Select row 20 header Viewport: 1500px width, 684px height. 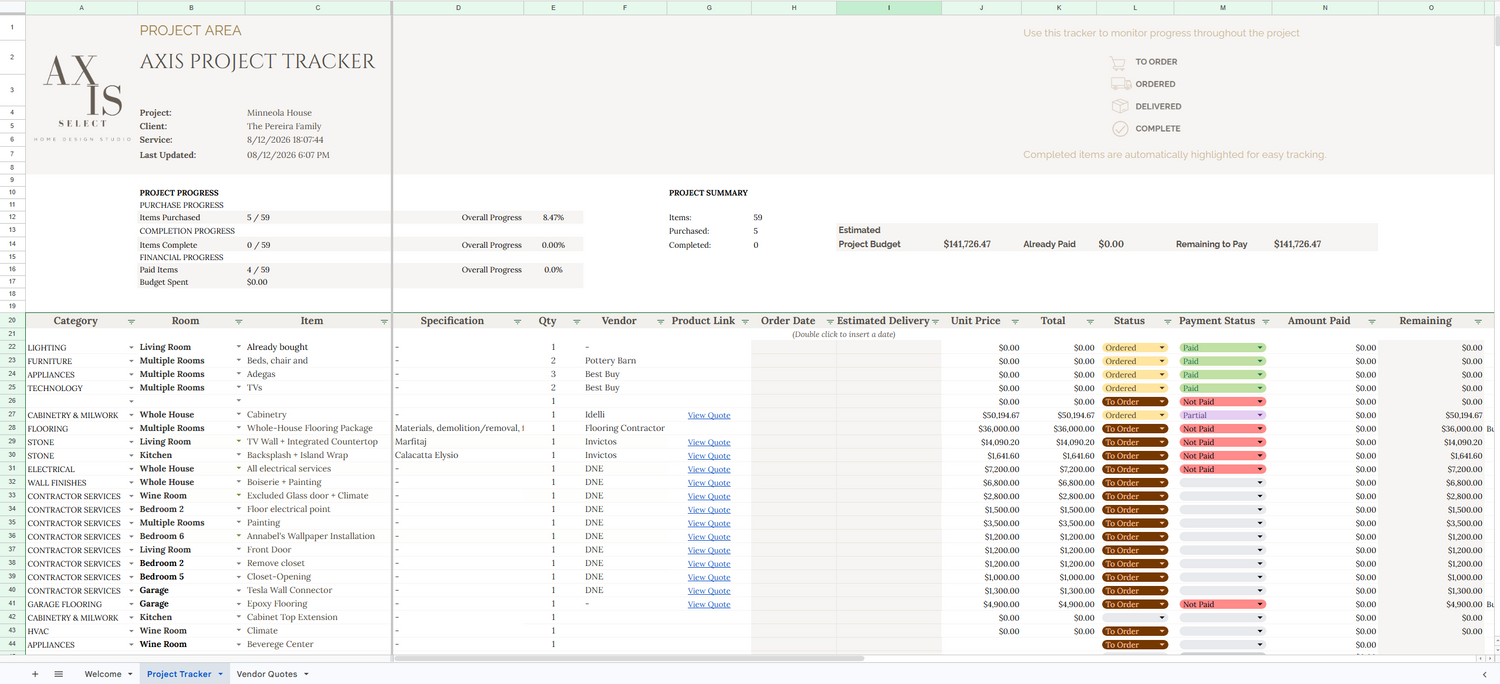(12, 321)
